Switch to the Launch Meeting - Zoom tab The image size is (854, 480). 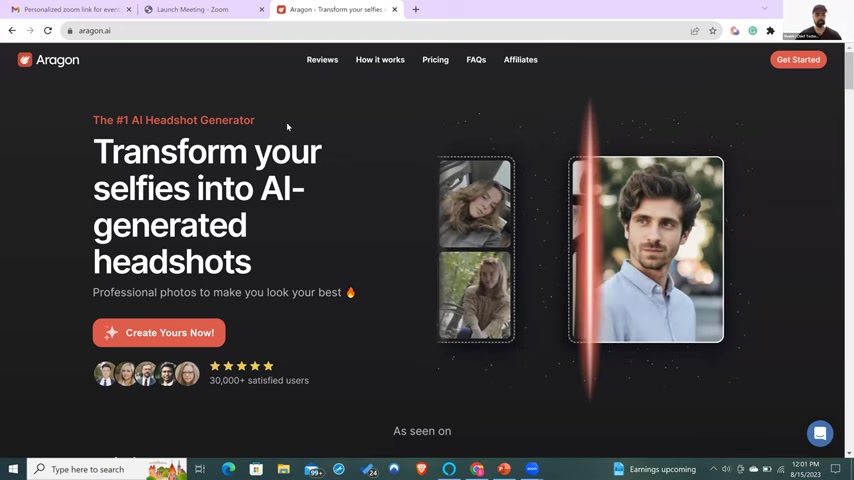point(198,10)
